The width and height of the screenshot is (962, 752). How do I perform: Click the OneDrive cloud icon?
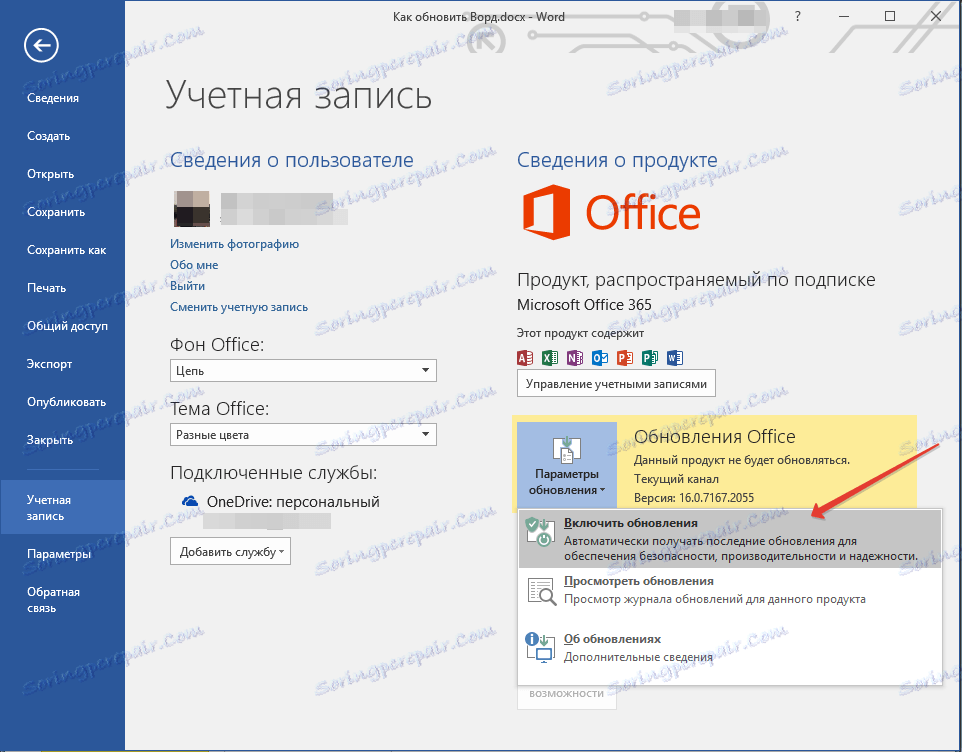[x=190, y=501]
